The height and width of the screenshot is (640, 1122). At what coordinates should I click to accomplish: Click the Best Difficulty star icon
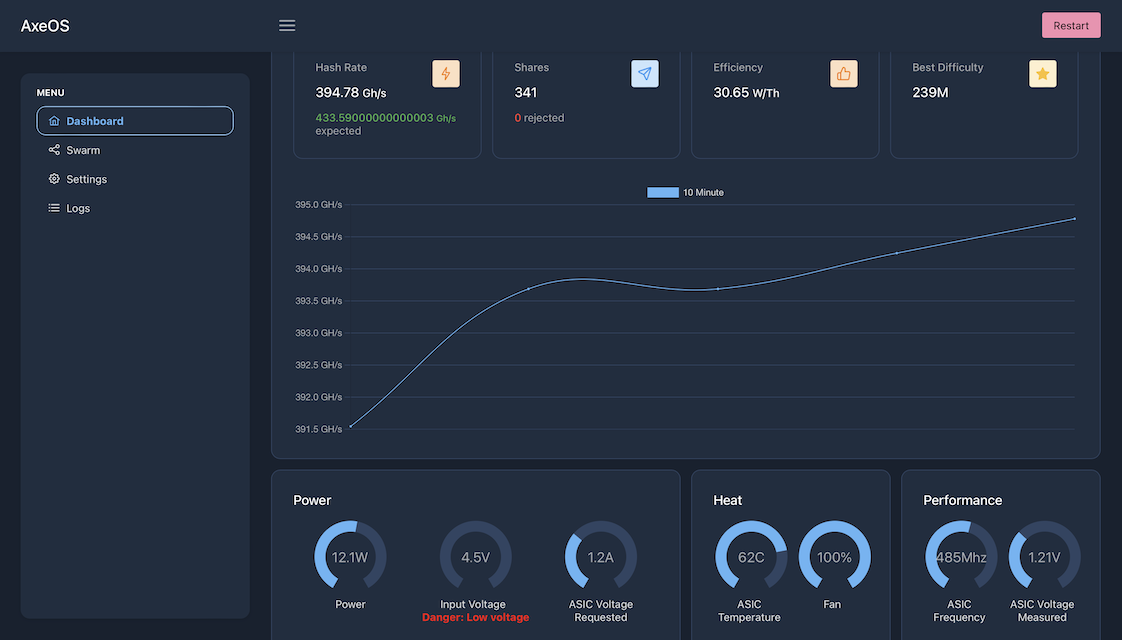click(x=1043, y=74)
